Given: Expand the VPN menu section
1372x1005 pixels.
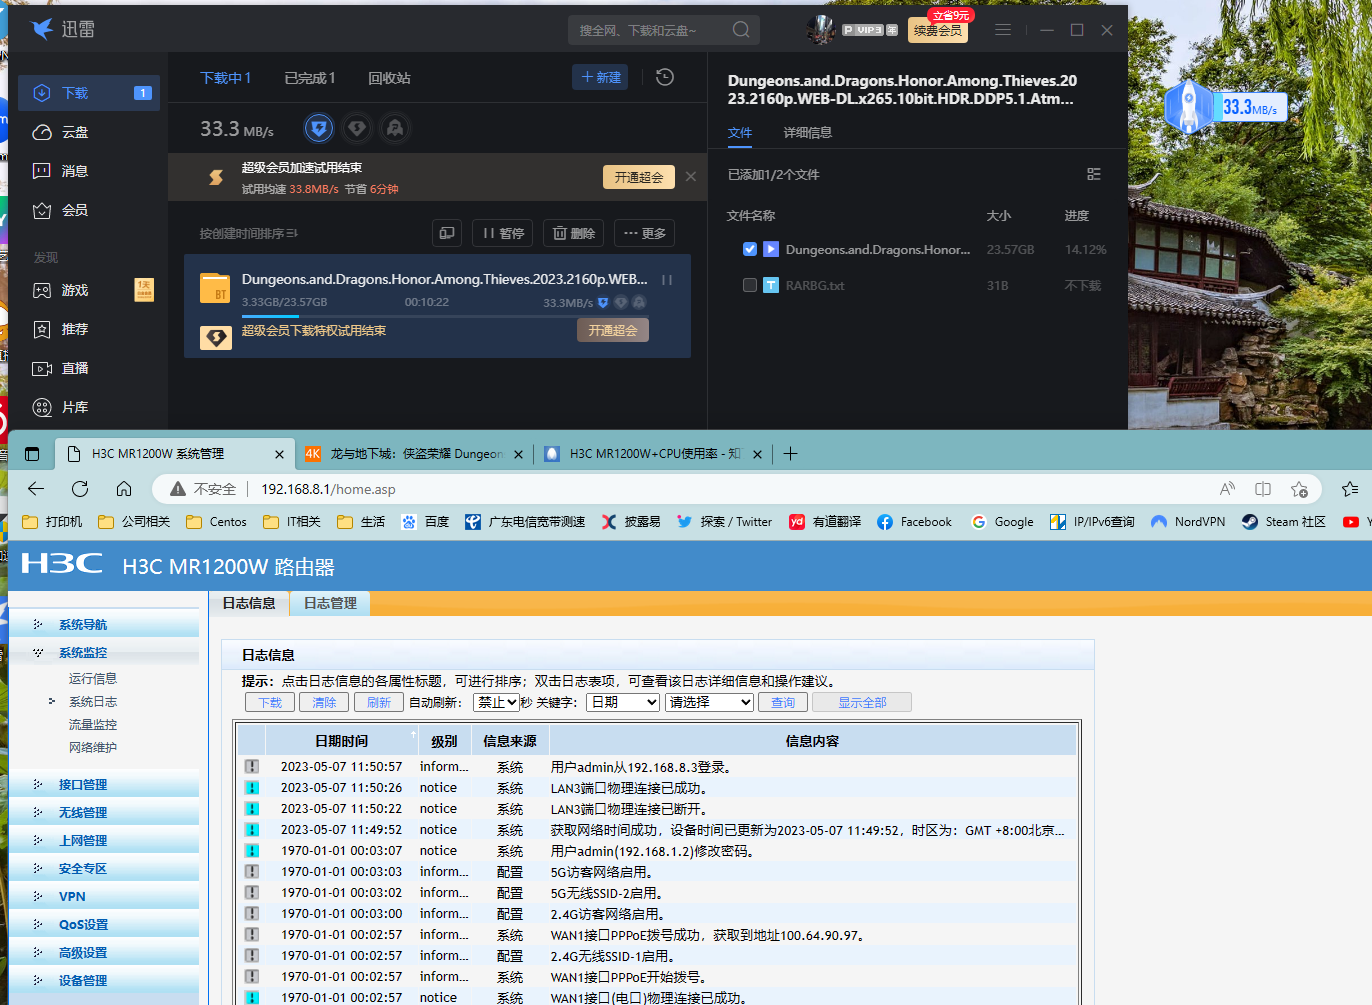Looking at the screenshot, I should tap(72, 897).
